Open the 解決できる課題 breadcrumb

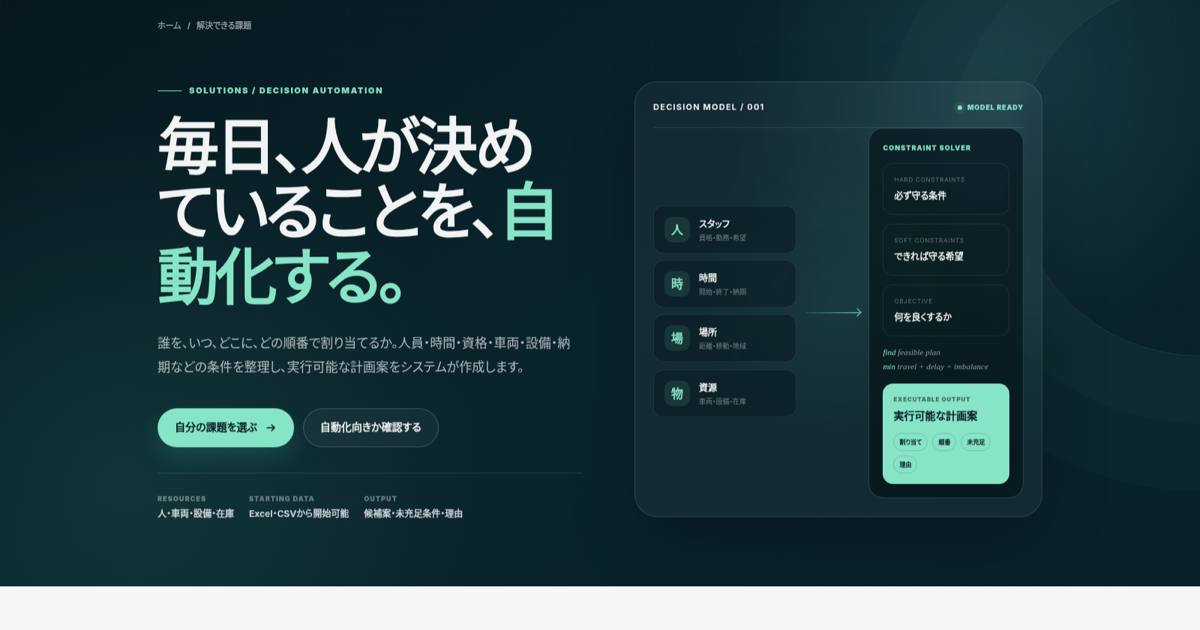click(x=224, y=25)
